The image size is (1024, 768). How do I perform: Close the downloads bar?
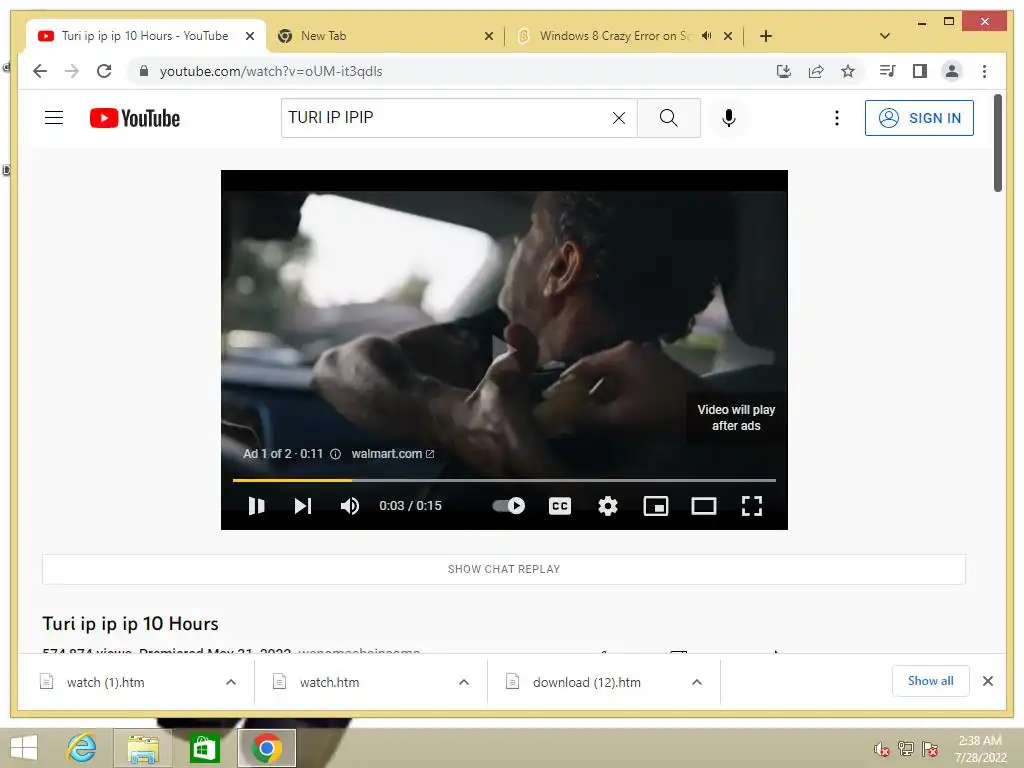pos(987,681)
